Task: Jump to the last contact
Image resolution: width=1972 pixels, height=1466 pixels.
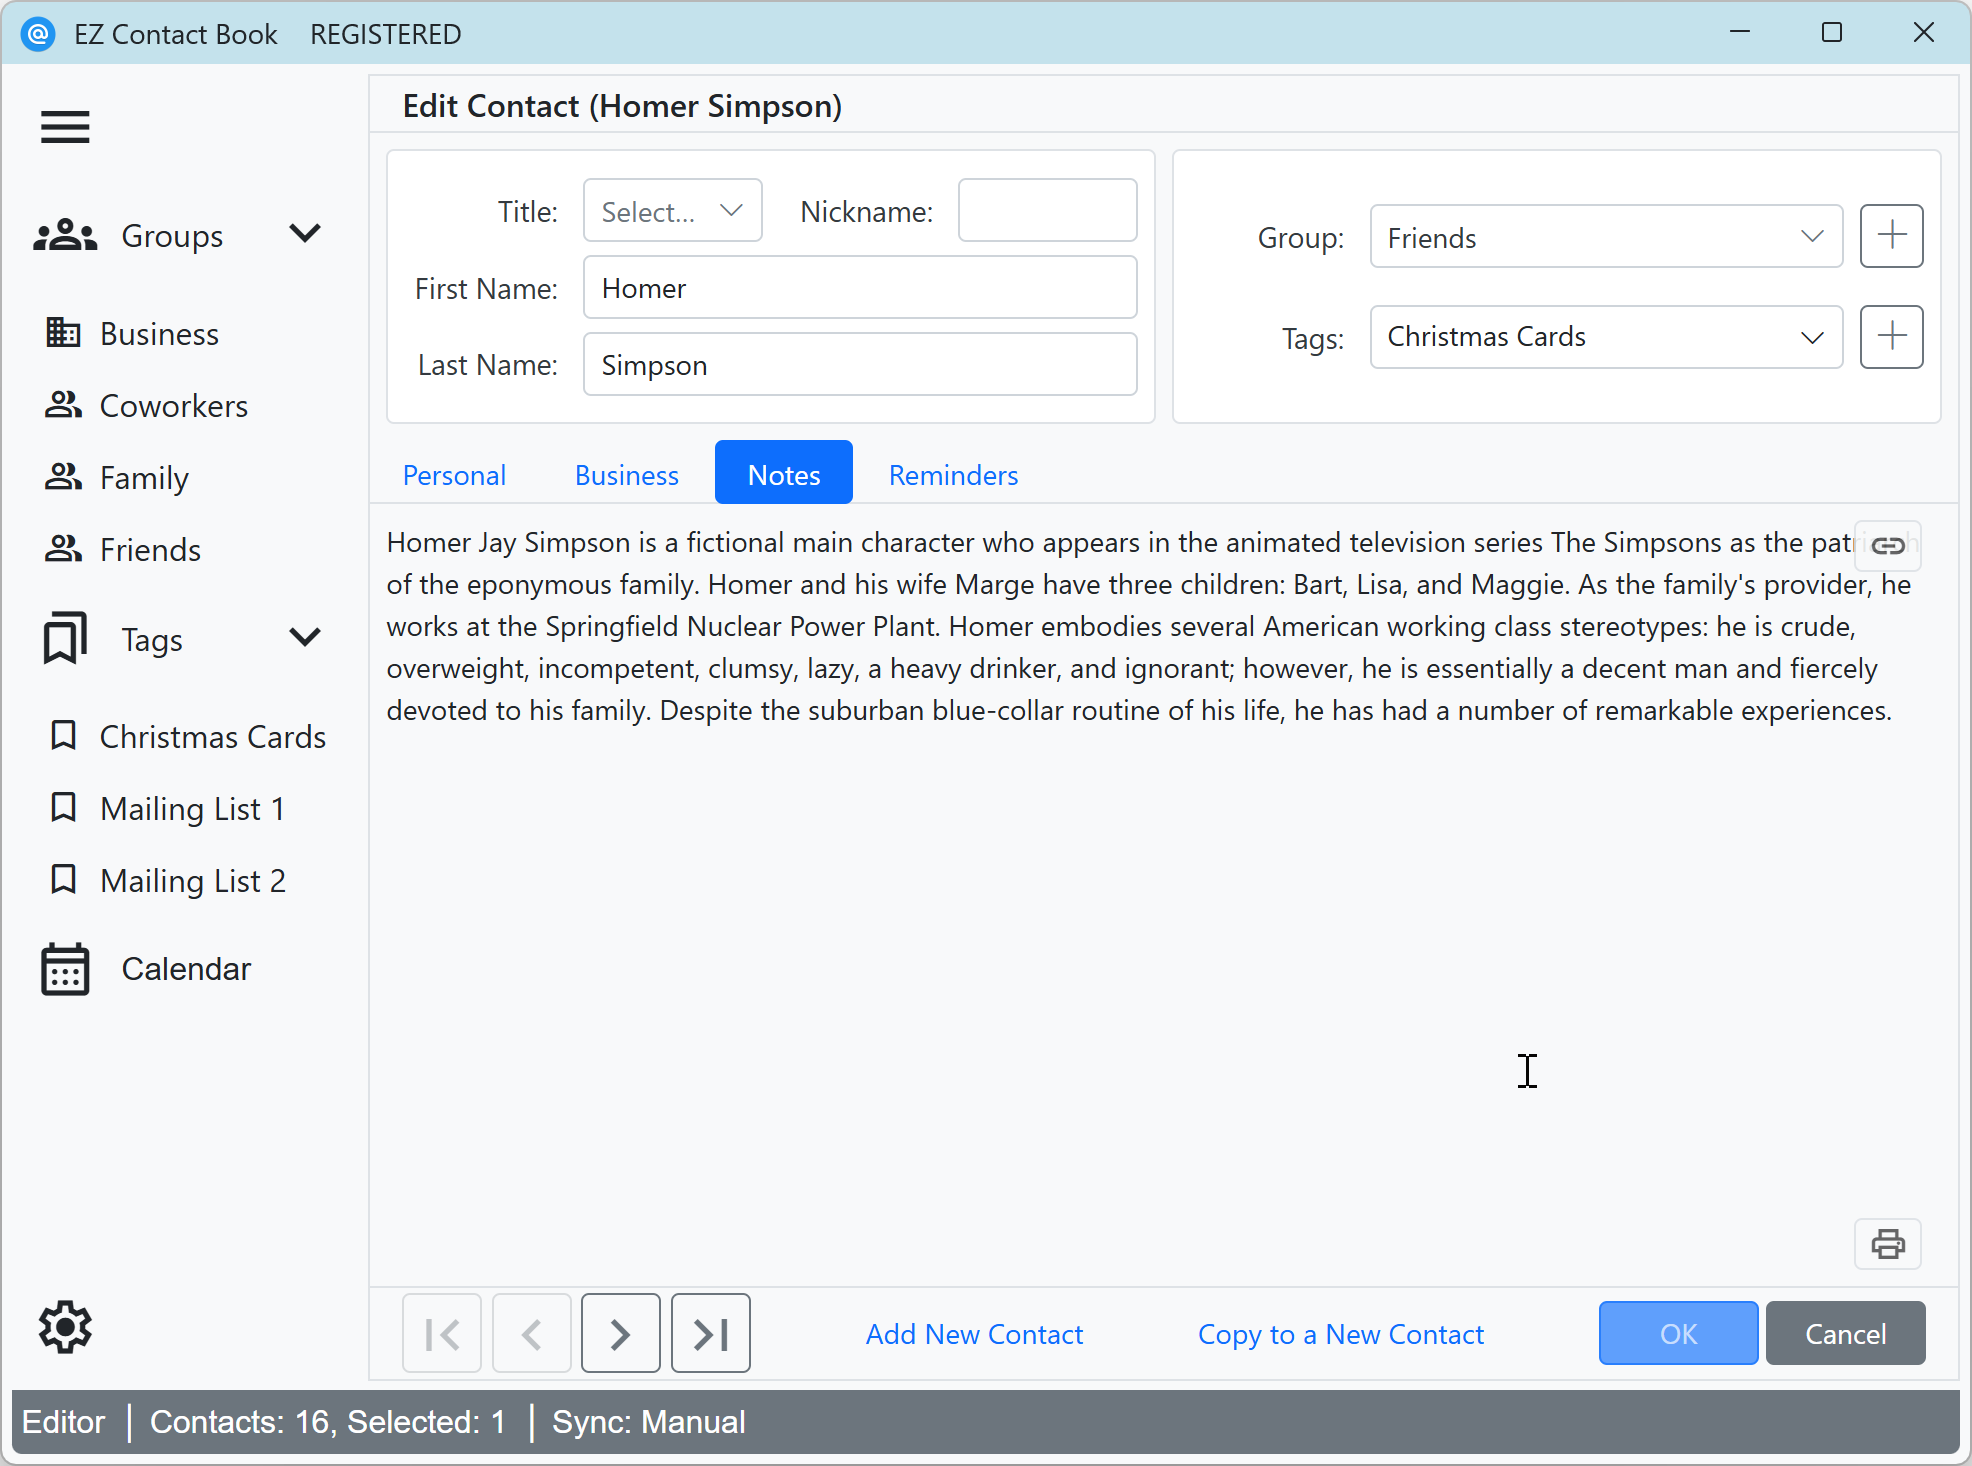Action: click(x=710, y=1333)
